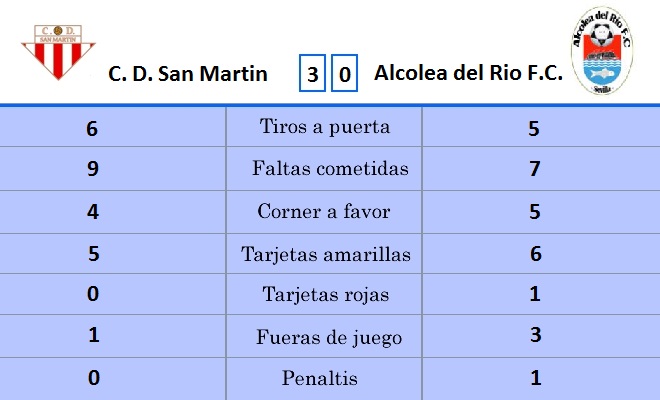Click San Martin's fouls committed value 9
This screenshot has width=660, height=400.
point(94,169)
